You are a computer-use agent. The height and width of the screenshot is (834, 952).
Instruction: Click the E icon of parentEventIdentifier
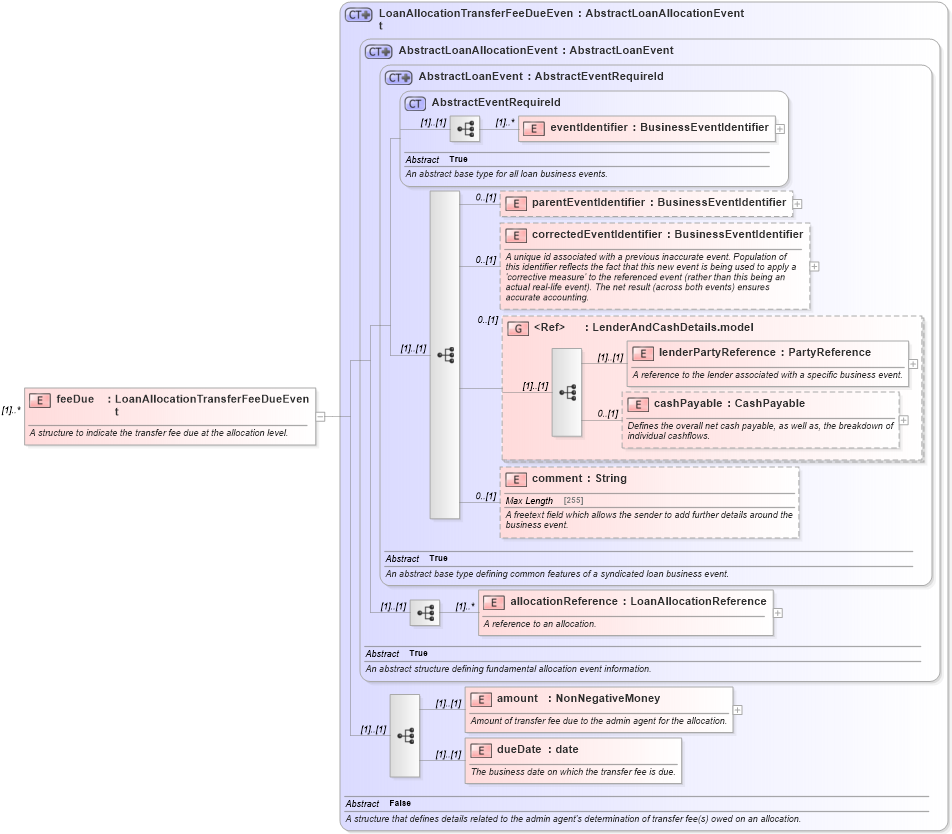coord(516,203)
